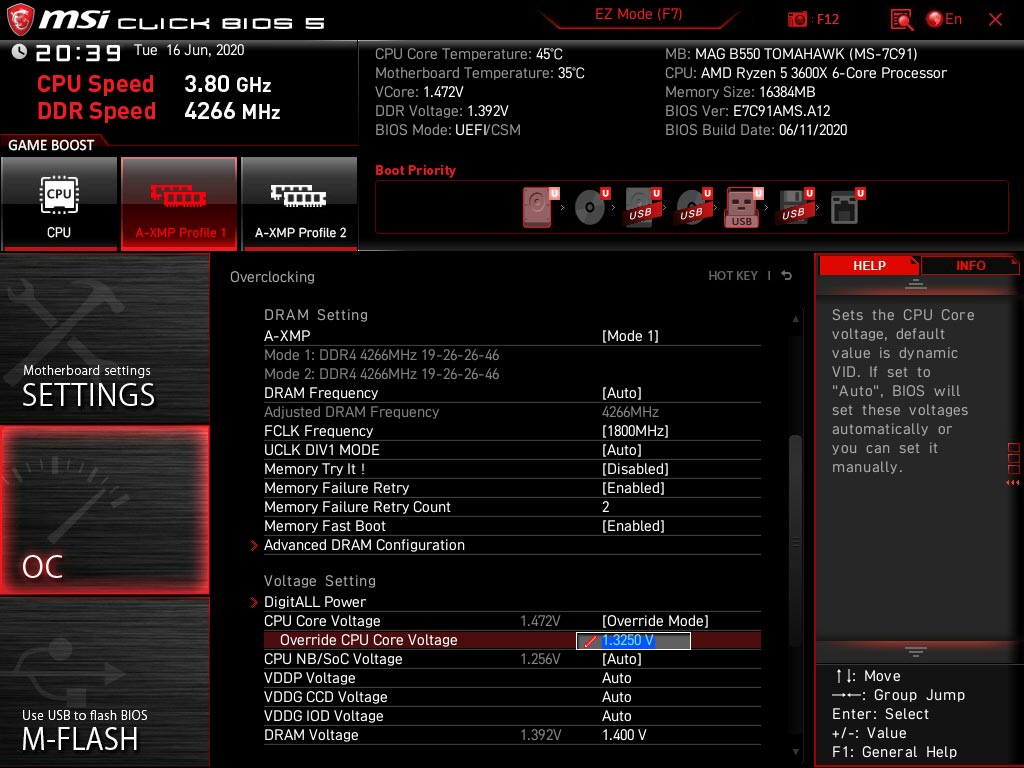Screen dimensions: 1024x768
Task: Open M-FLASH to flash BIOS
Action: [104, 682]
